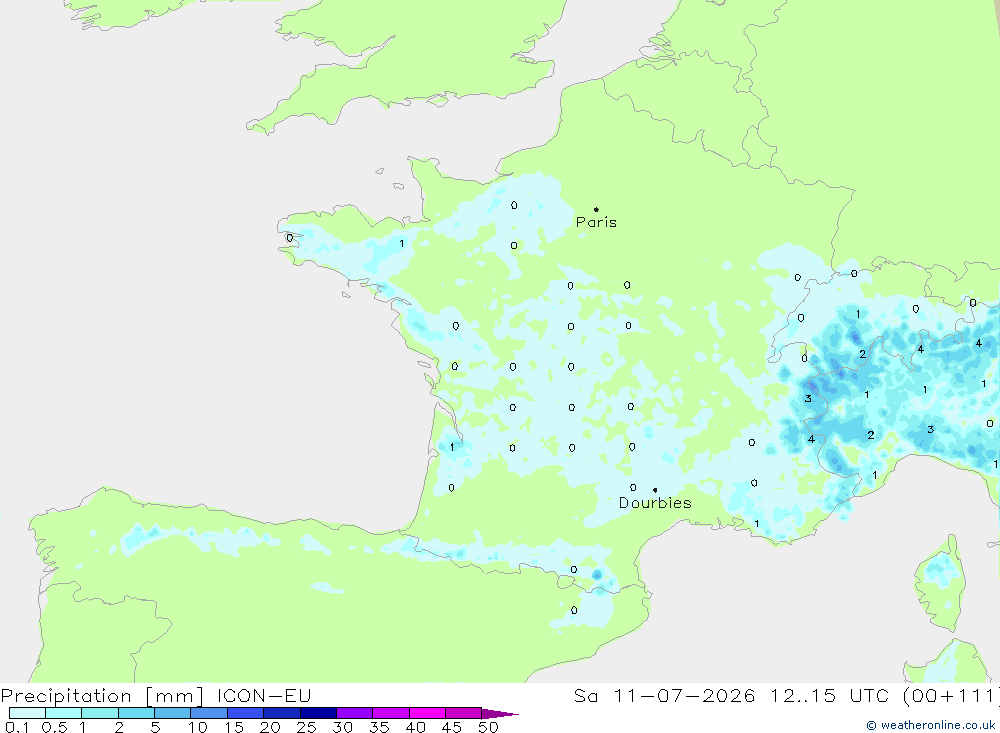1000x733 pixels.
Task: Click the Paris city label
Action: pos(596,222)
